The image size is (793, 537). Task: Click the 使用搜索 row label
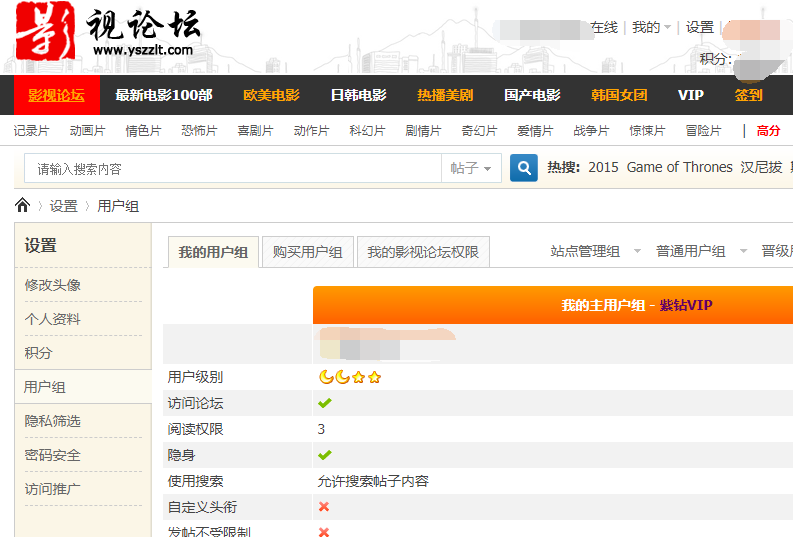click(195, 481)
